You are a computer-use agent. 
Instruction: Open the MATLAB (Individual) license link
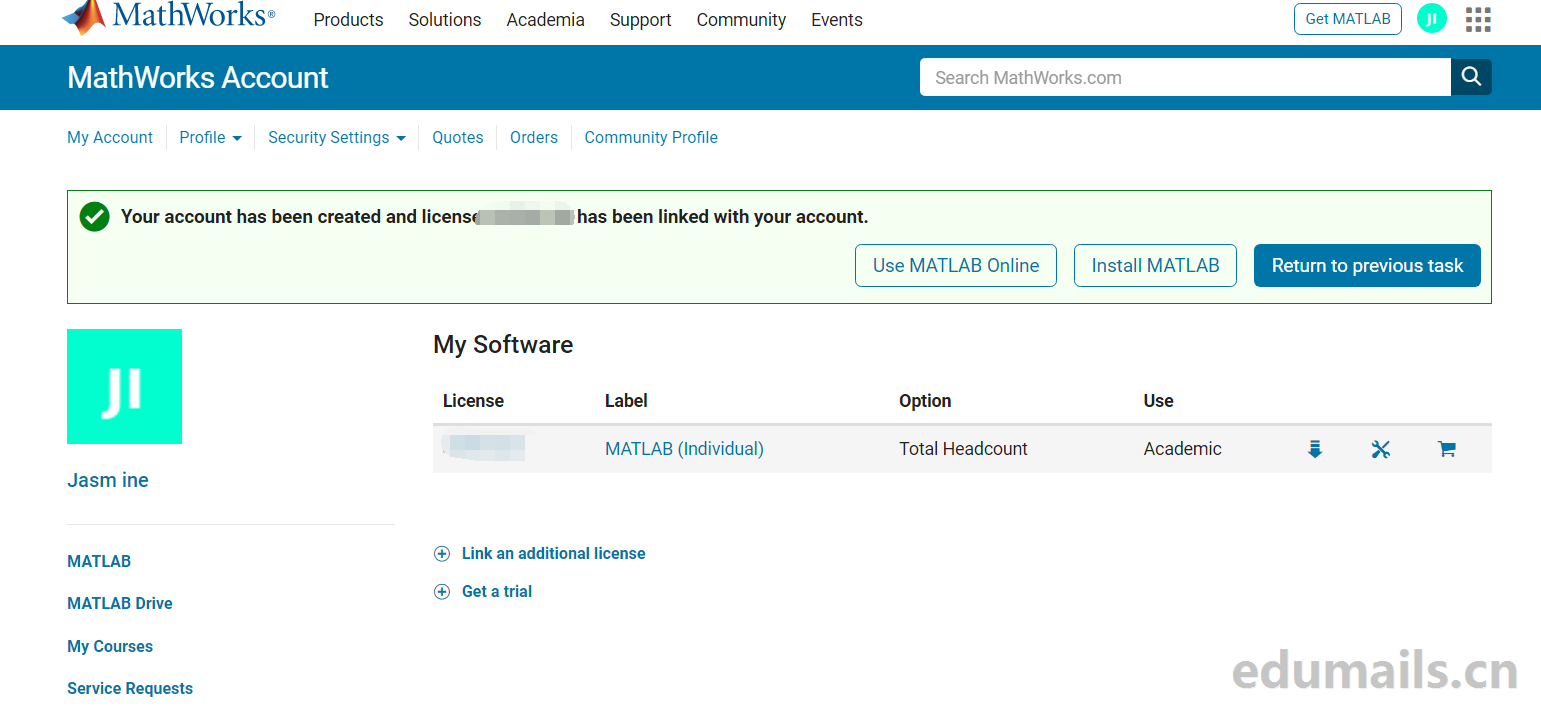click(x=684, y=449)
